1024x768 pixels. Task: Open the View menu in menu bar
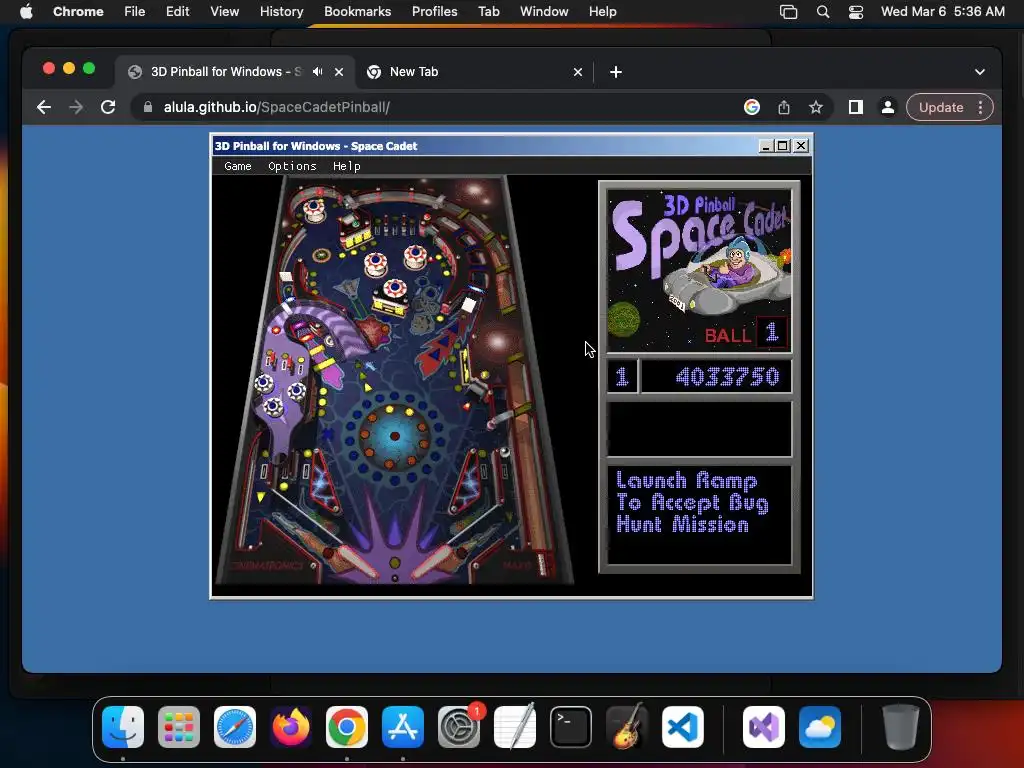224,12
